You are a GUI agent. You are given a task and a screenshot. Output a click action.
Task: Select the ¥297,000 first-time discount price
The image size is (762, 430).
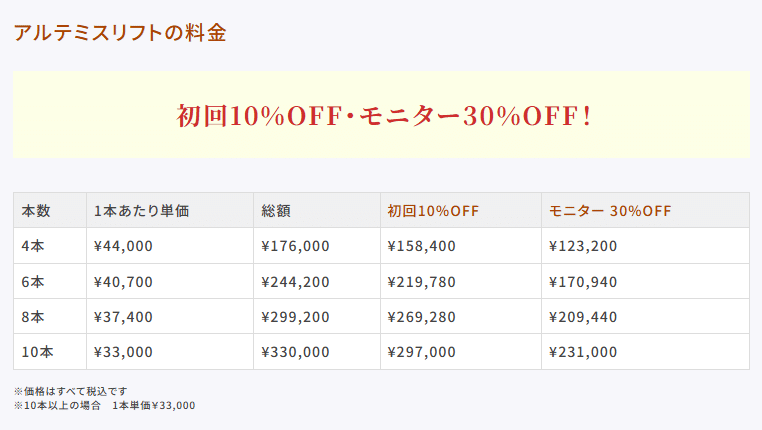click(x=421, y=352)
